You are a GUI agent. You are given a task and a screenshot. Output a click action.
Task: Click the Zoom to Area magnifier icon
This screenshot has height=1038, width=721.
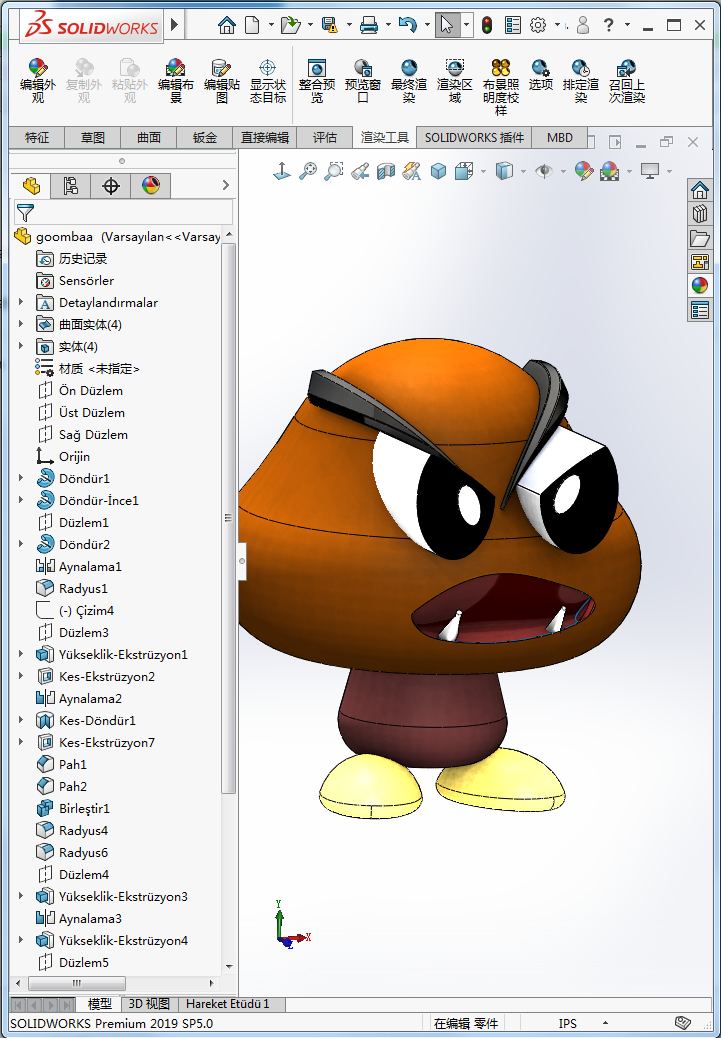pyautogui.click(x=334, y=171)
